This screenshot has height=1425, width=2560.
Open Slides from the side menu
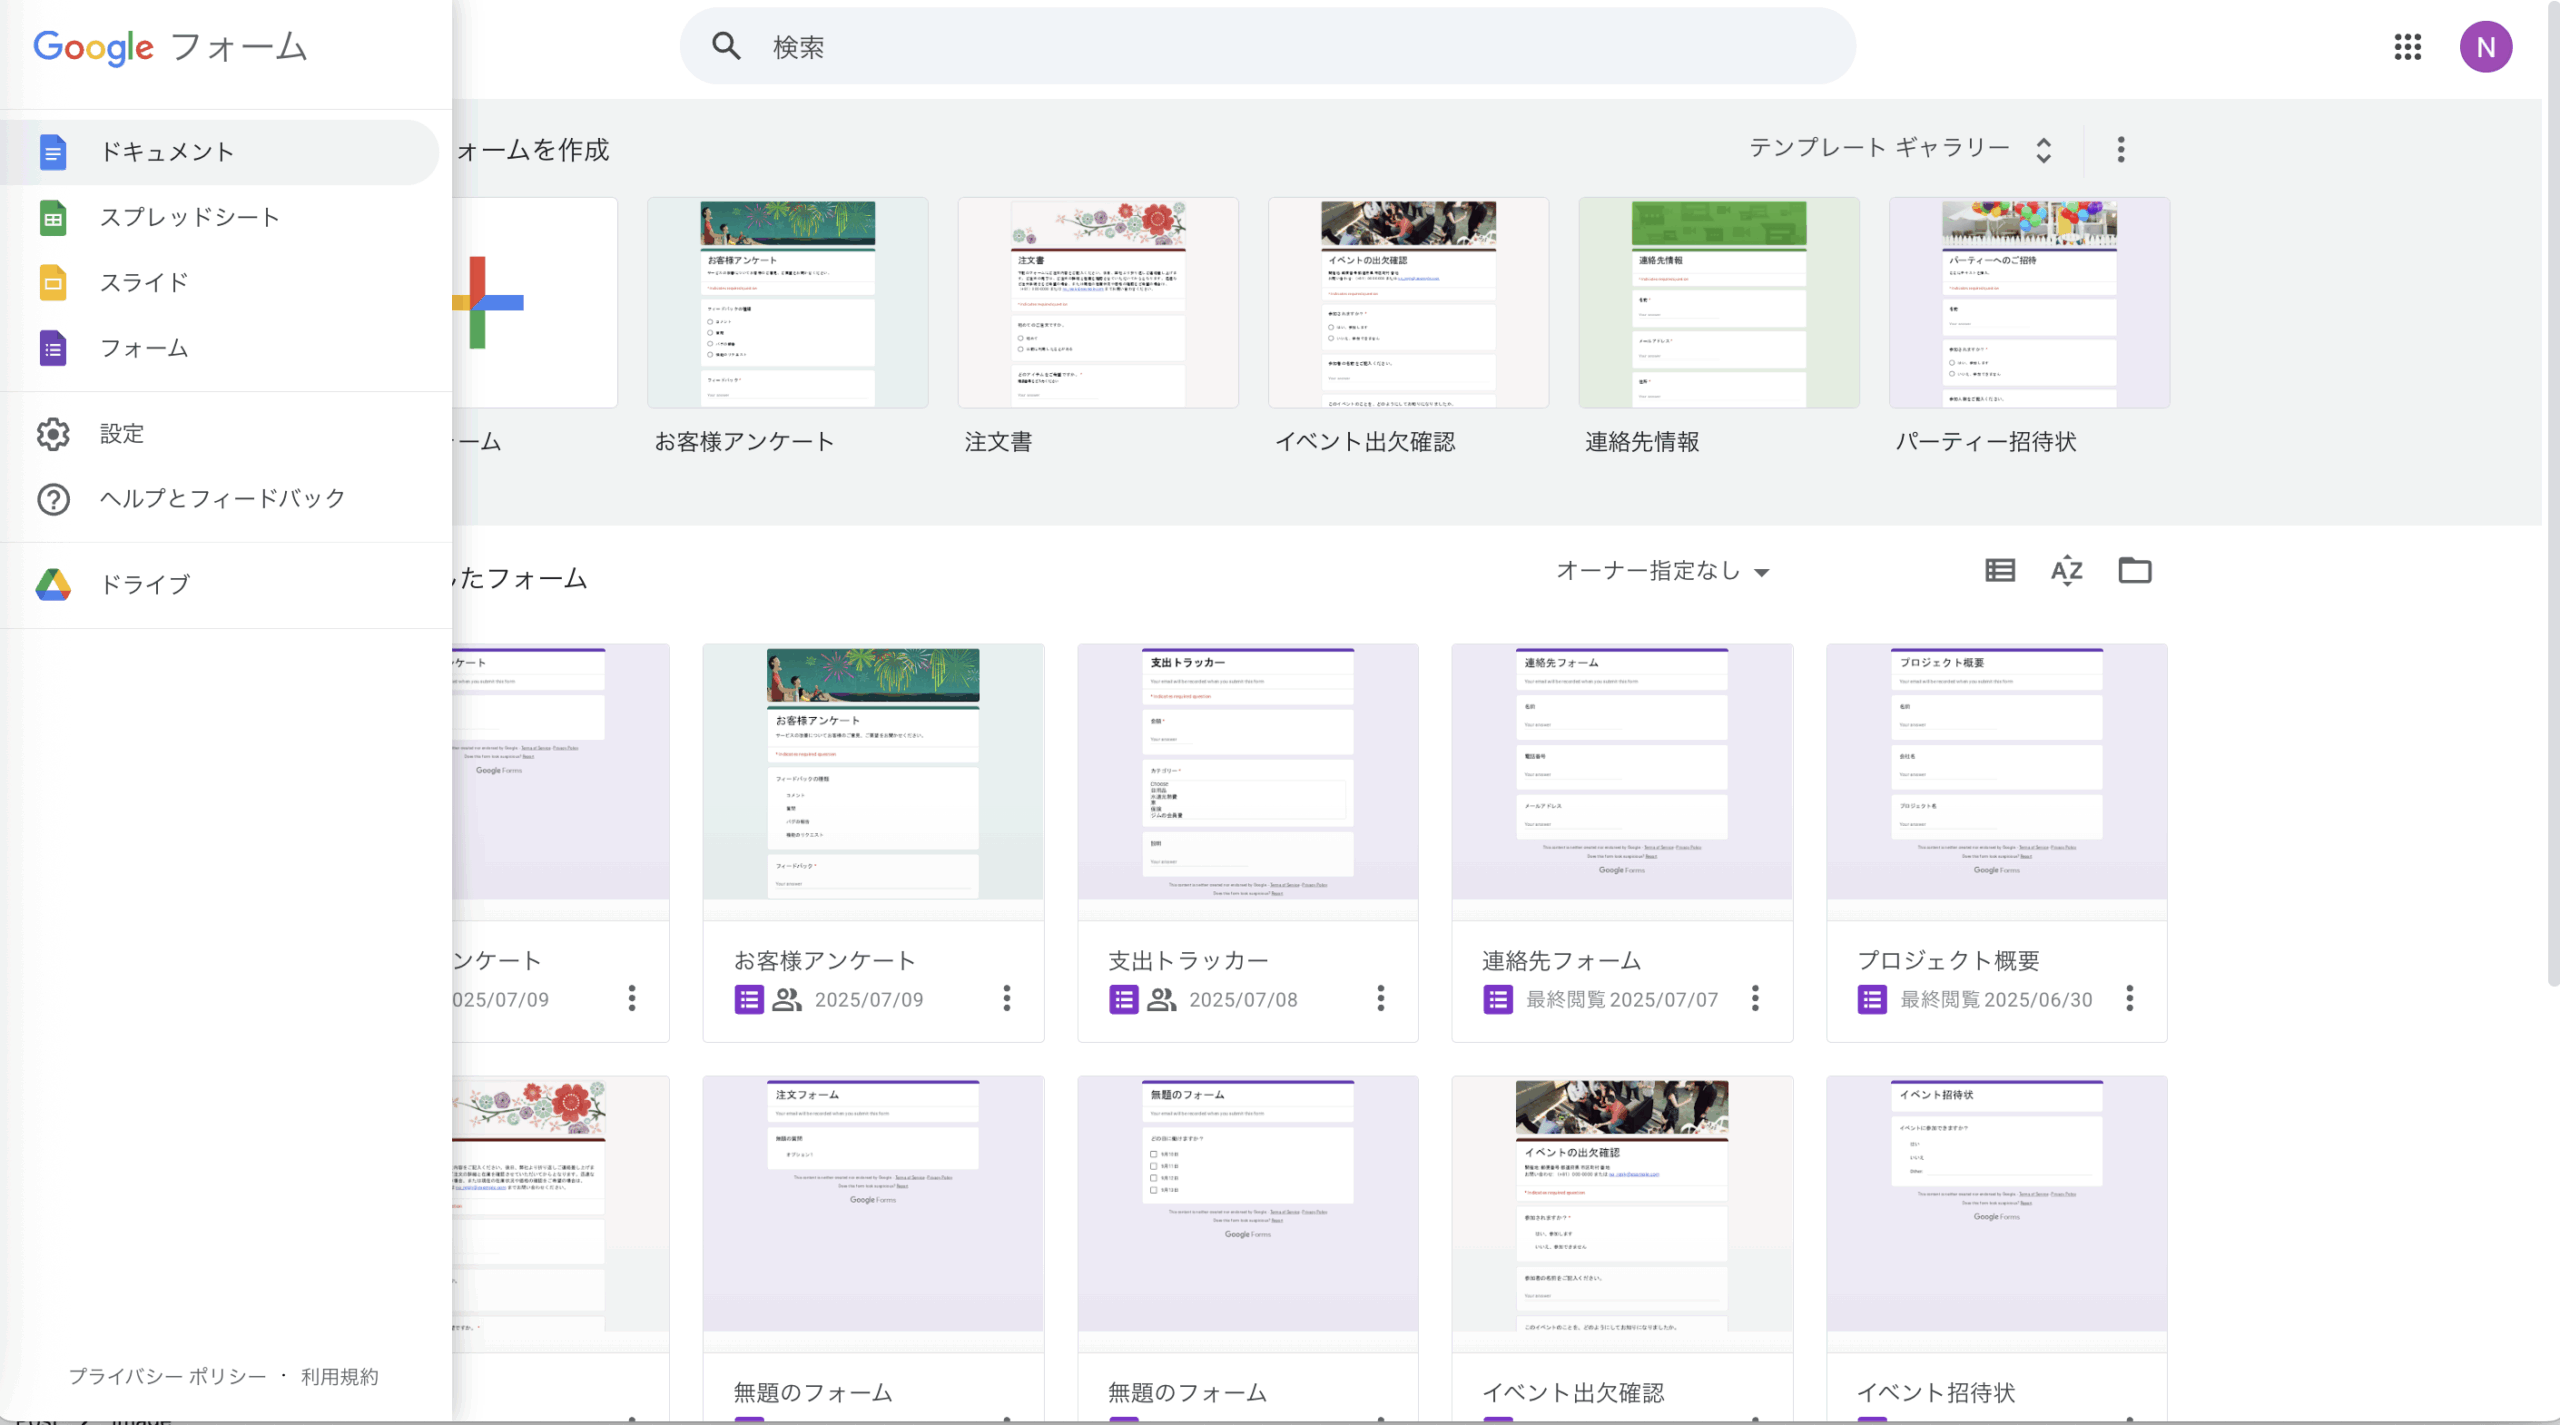[219, 283]
